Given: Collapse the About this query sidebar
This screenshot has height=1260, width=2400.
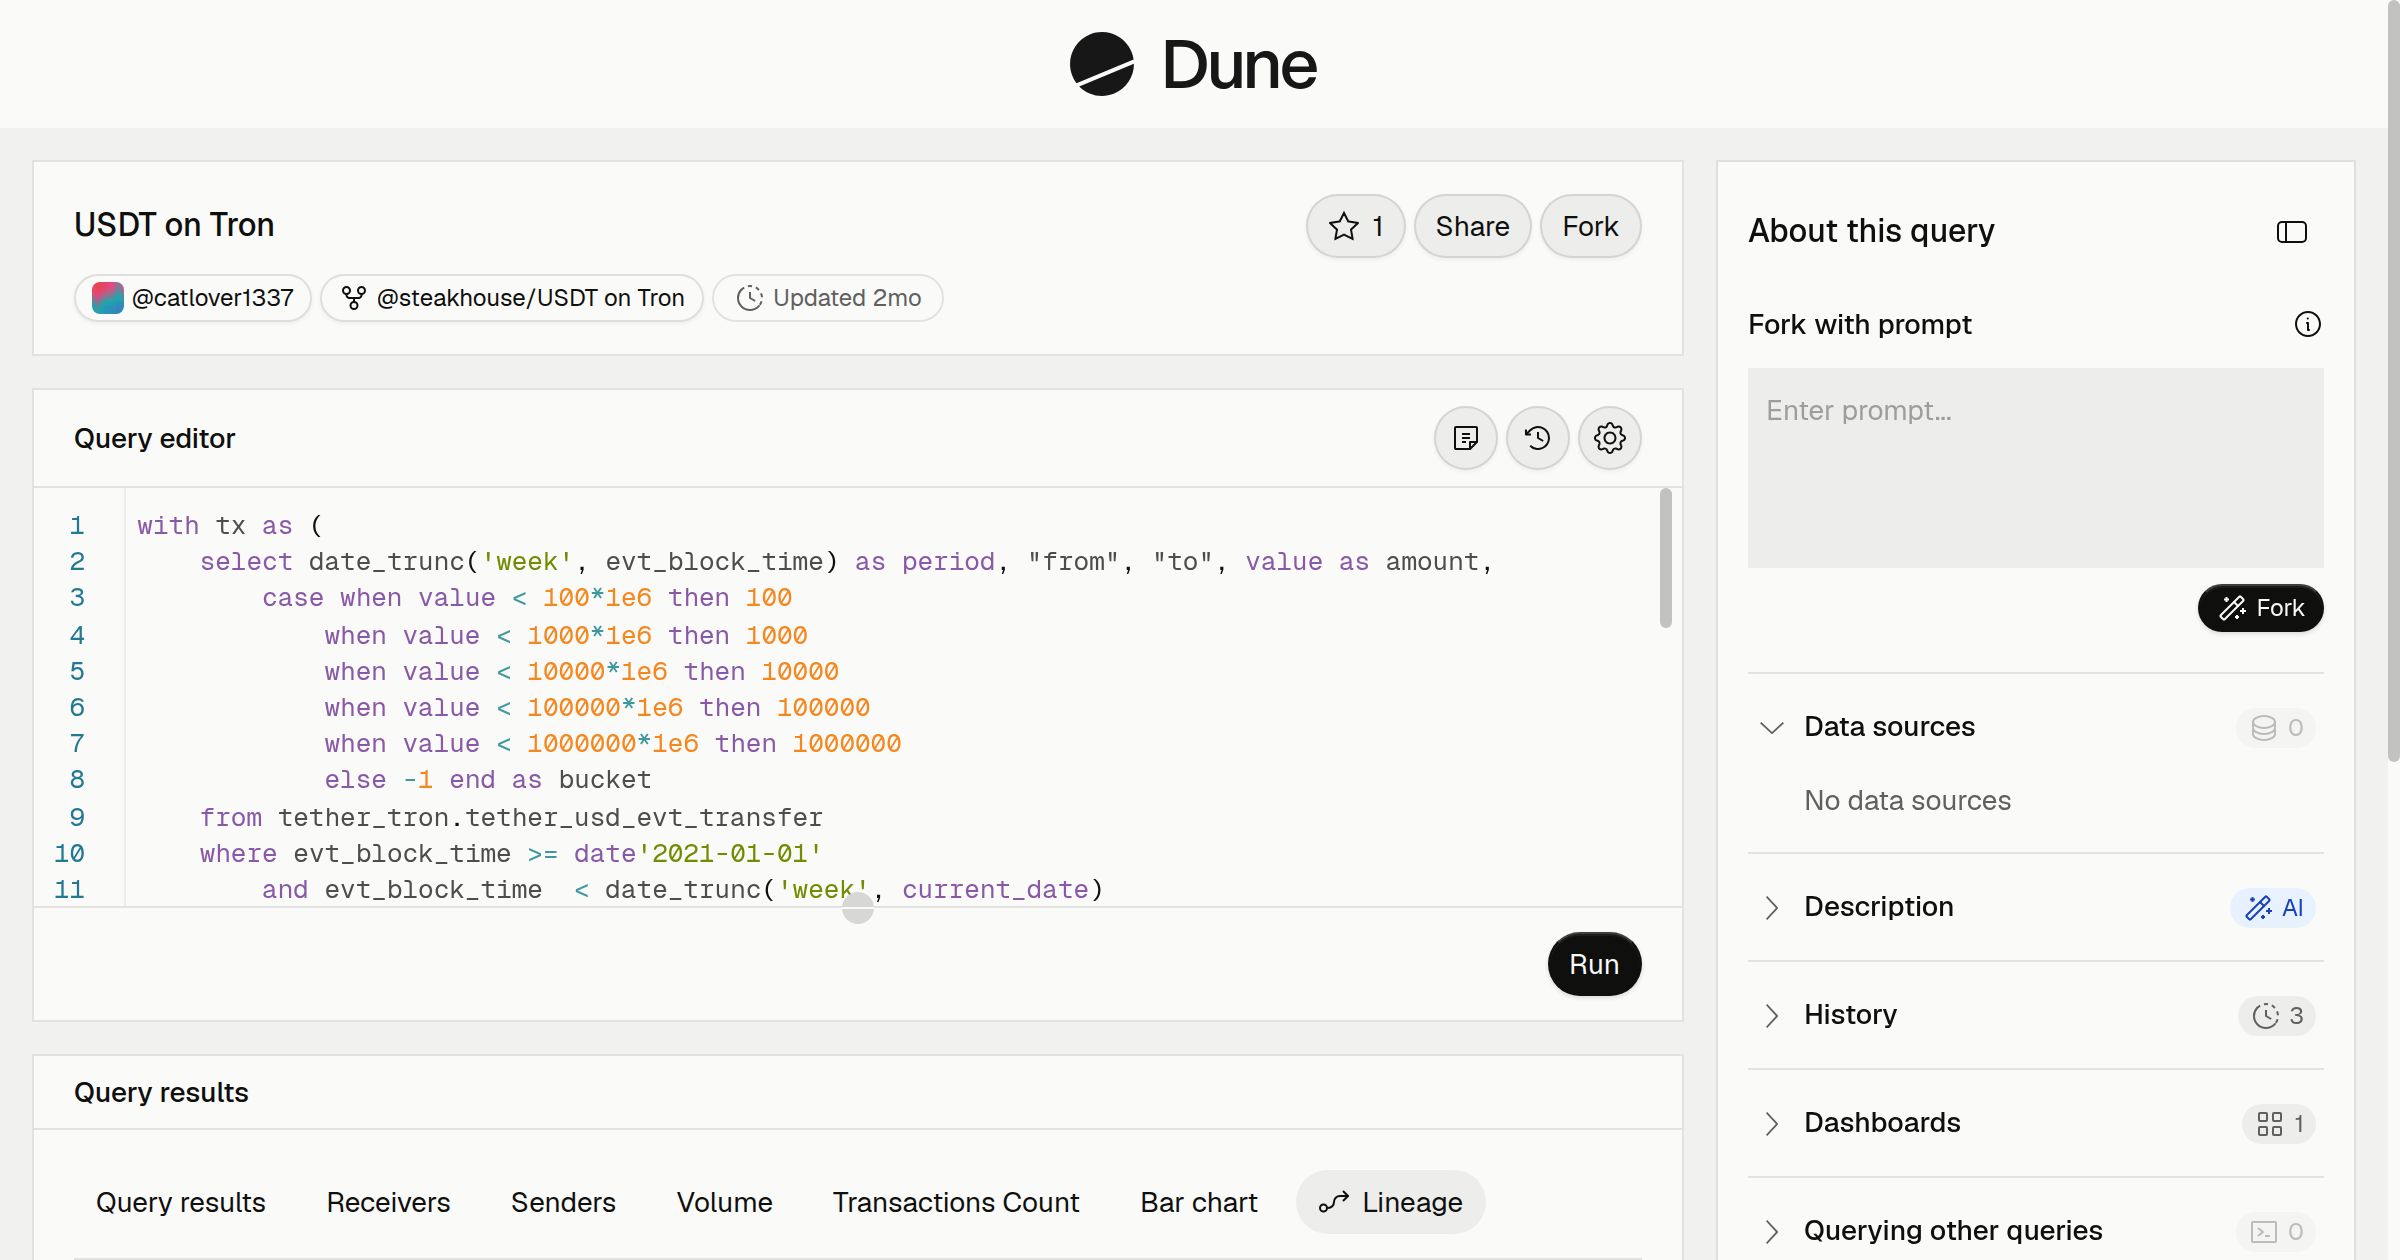Looking at the screenshot, I should [2291, 232].
